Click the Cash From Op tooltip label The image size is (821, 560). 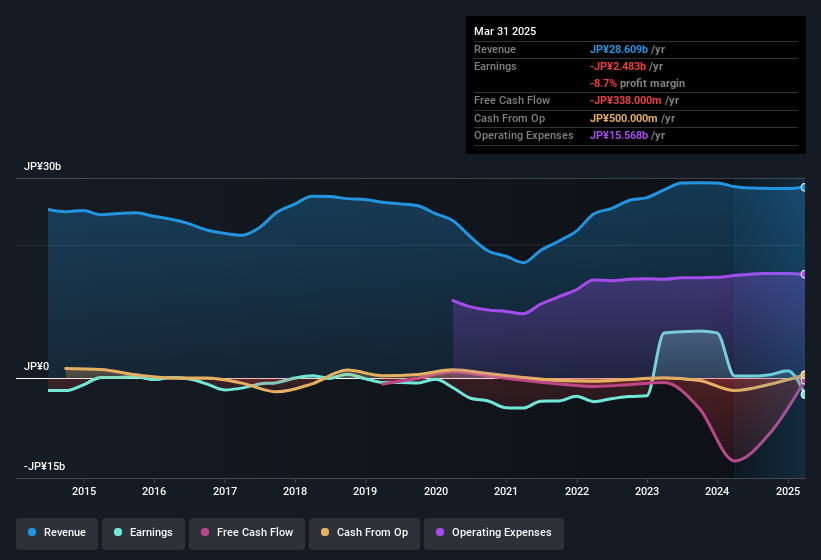509,118
